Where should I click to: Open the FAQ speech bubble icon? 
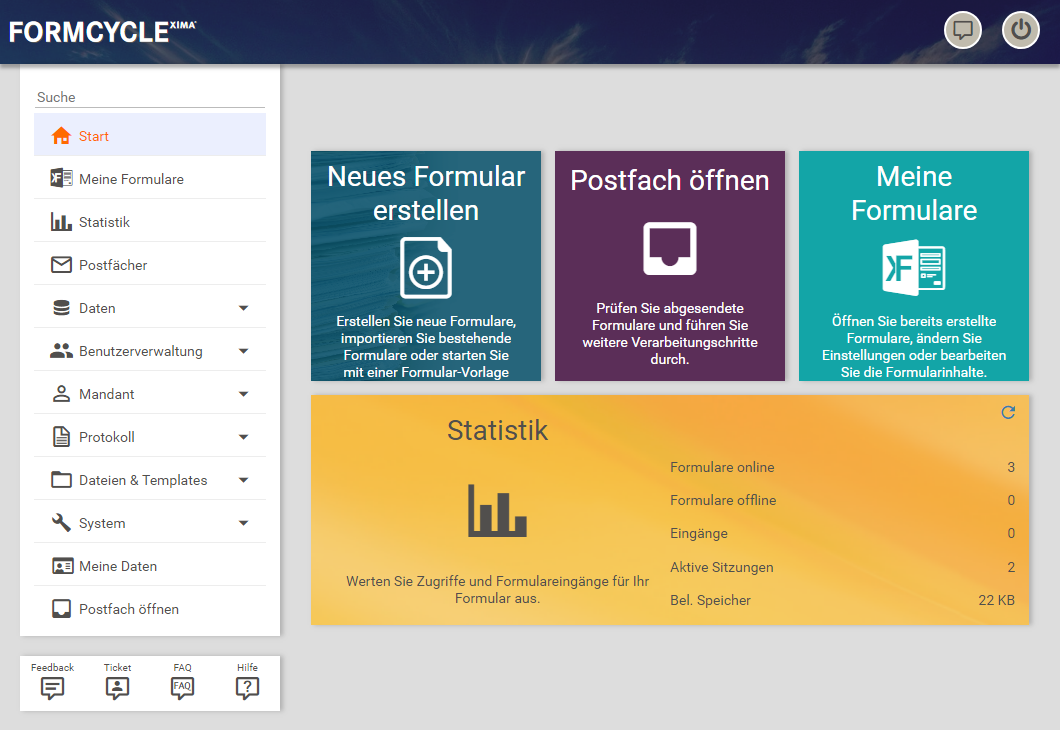click(x=182, y=687)
